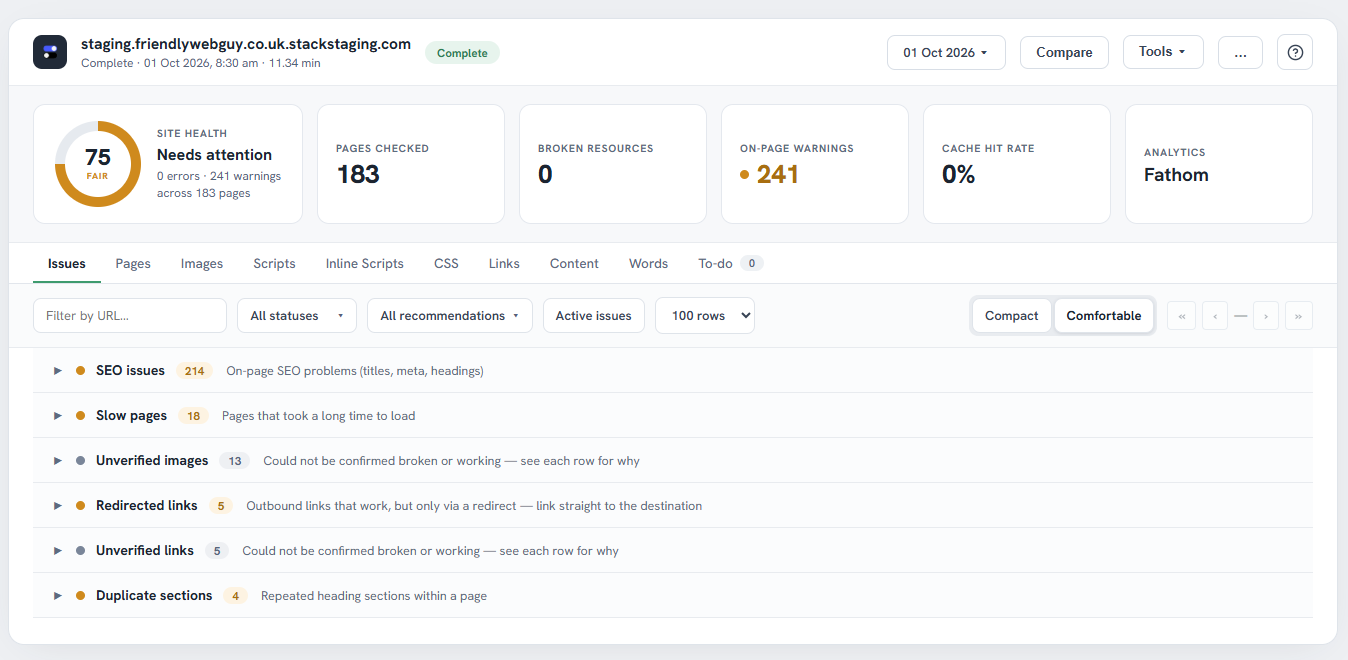Screen dimensions: 1348x660
Task: Open the Tools dropdown menu
Action: click(x=1163, y=52)
